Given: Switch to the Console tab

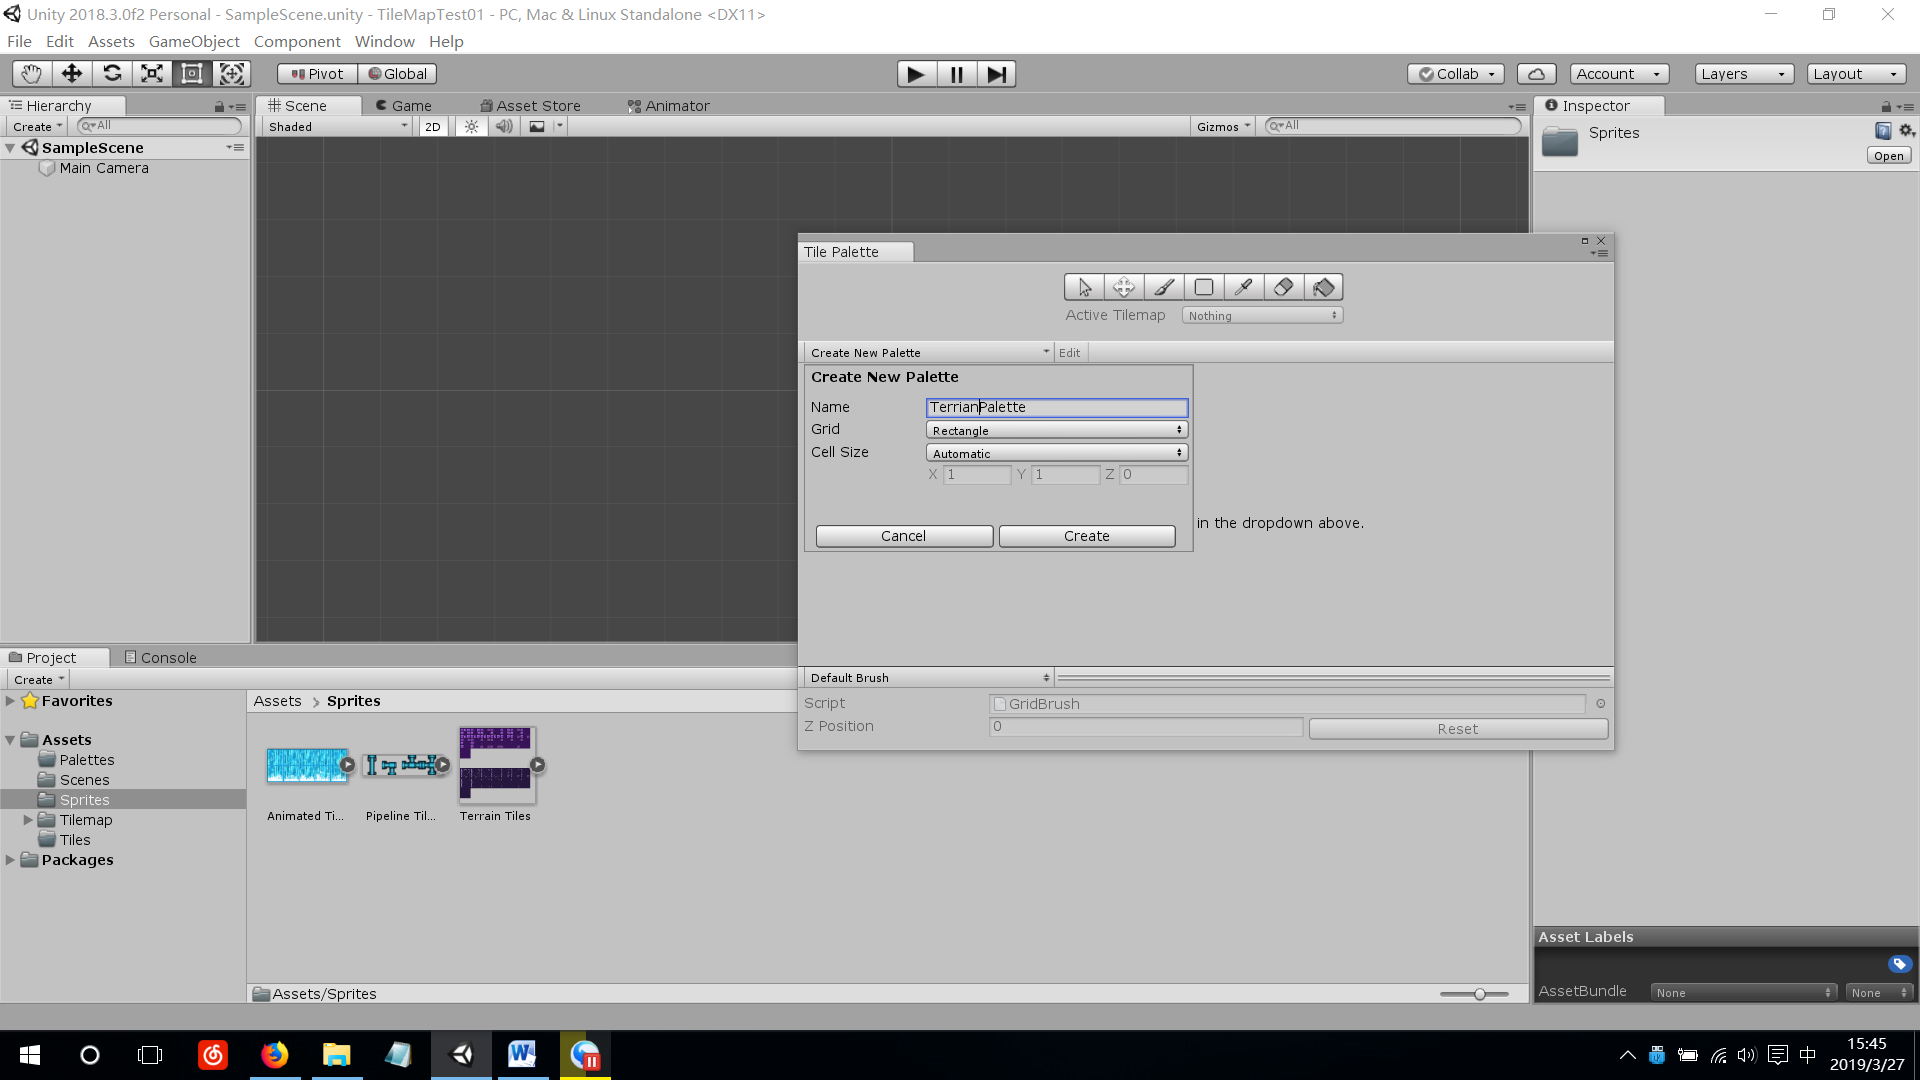Looking at the screenshot, I should tap(160, 658).
